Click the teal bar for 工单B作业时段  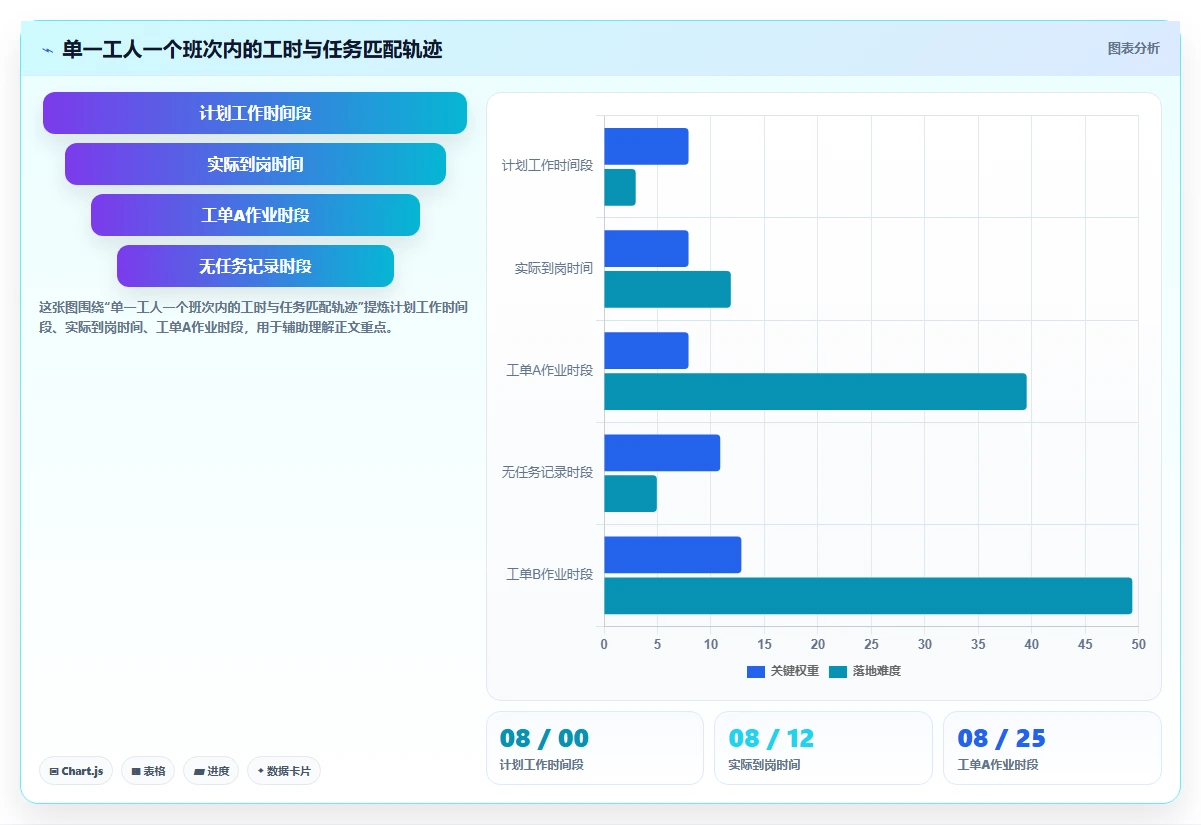[x=868, y=596]
